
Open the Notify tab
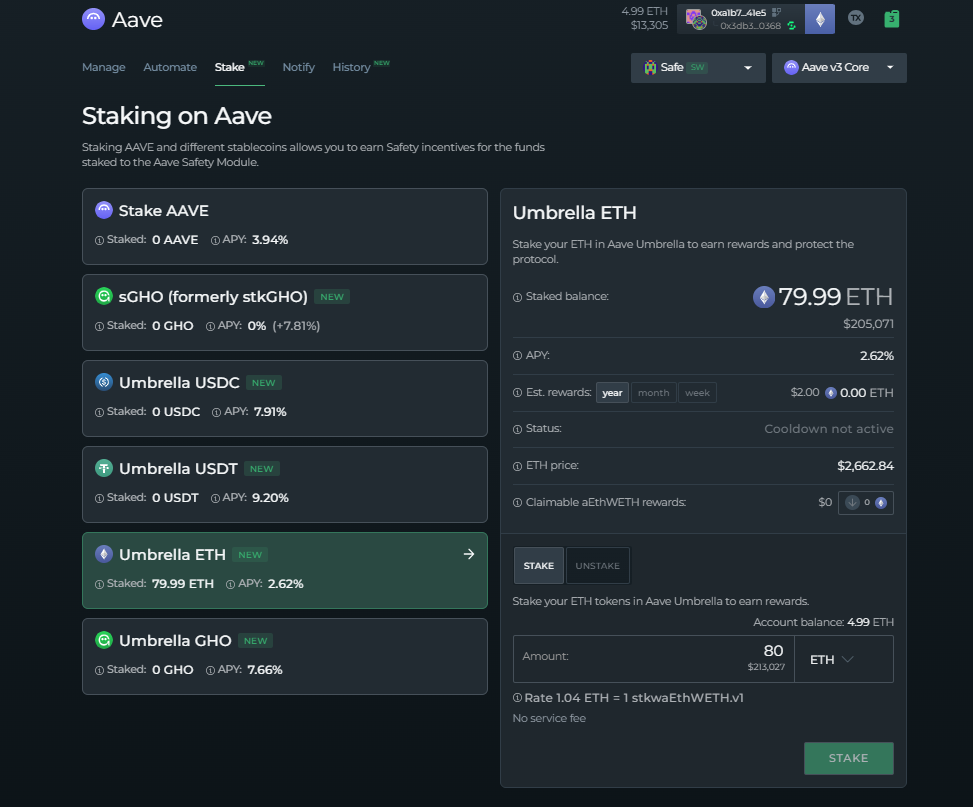pyautogui.click(x=298, y=67)
